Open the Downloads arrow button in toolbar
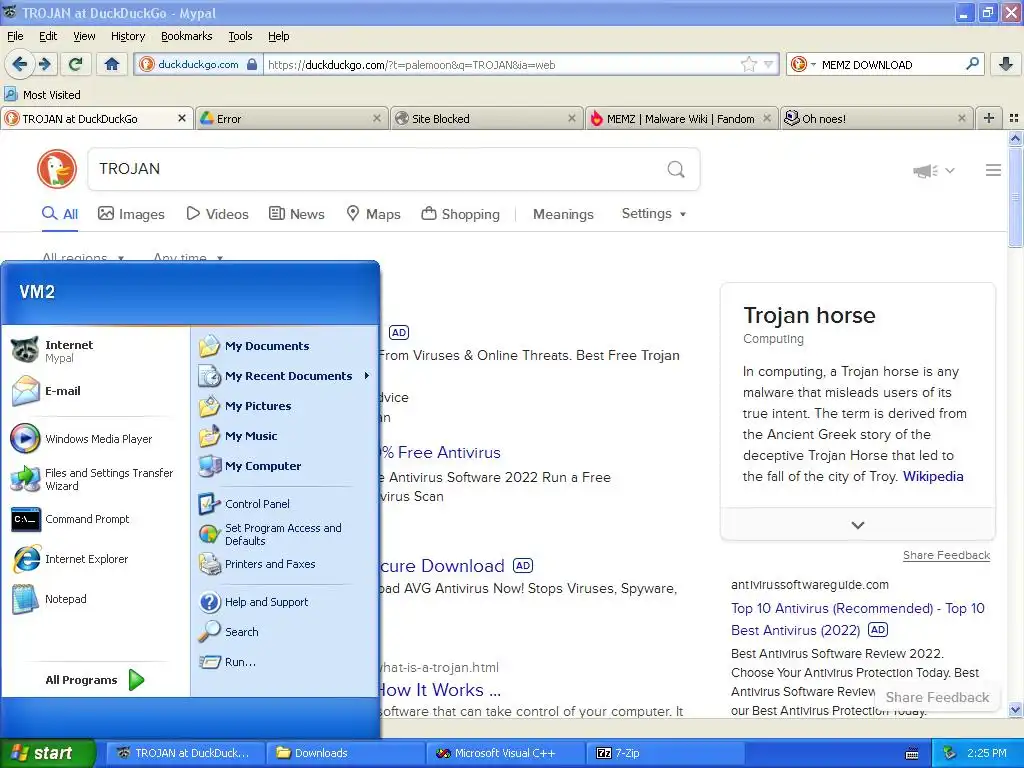1024x768 pixels. [1005, 64]
